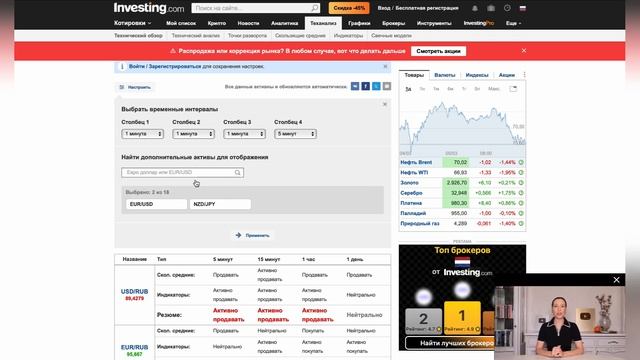Open the Столбец 1 interval dropdown

coord(142,134)
